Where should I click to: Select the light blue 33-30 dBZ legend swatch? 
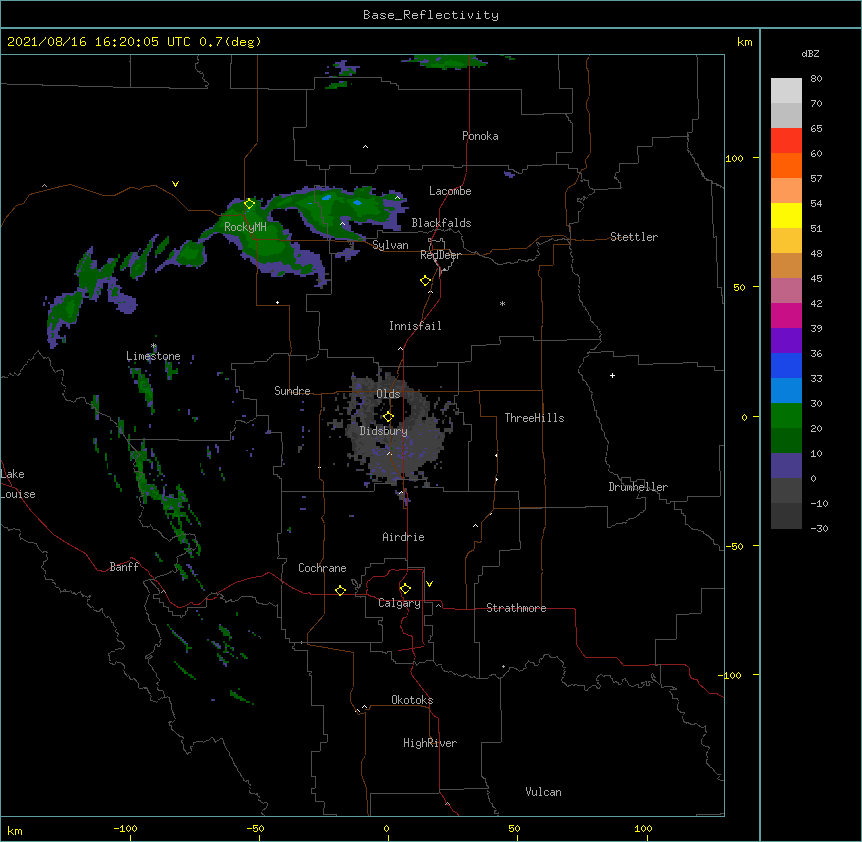(x=786, y=390)
